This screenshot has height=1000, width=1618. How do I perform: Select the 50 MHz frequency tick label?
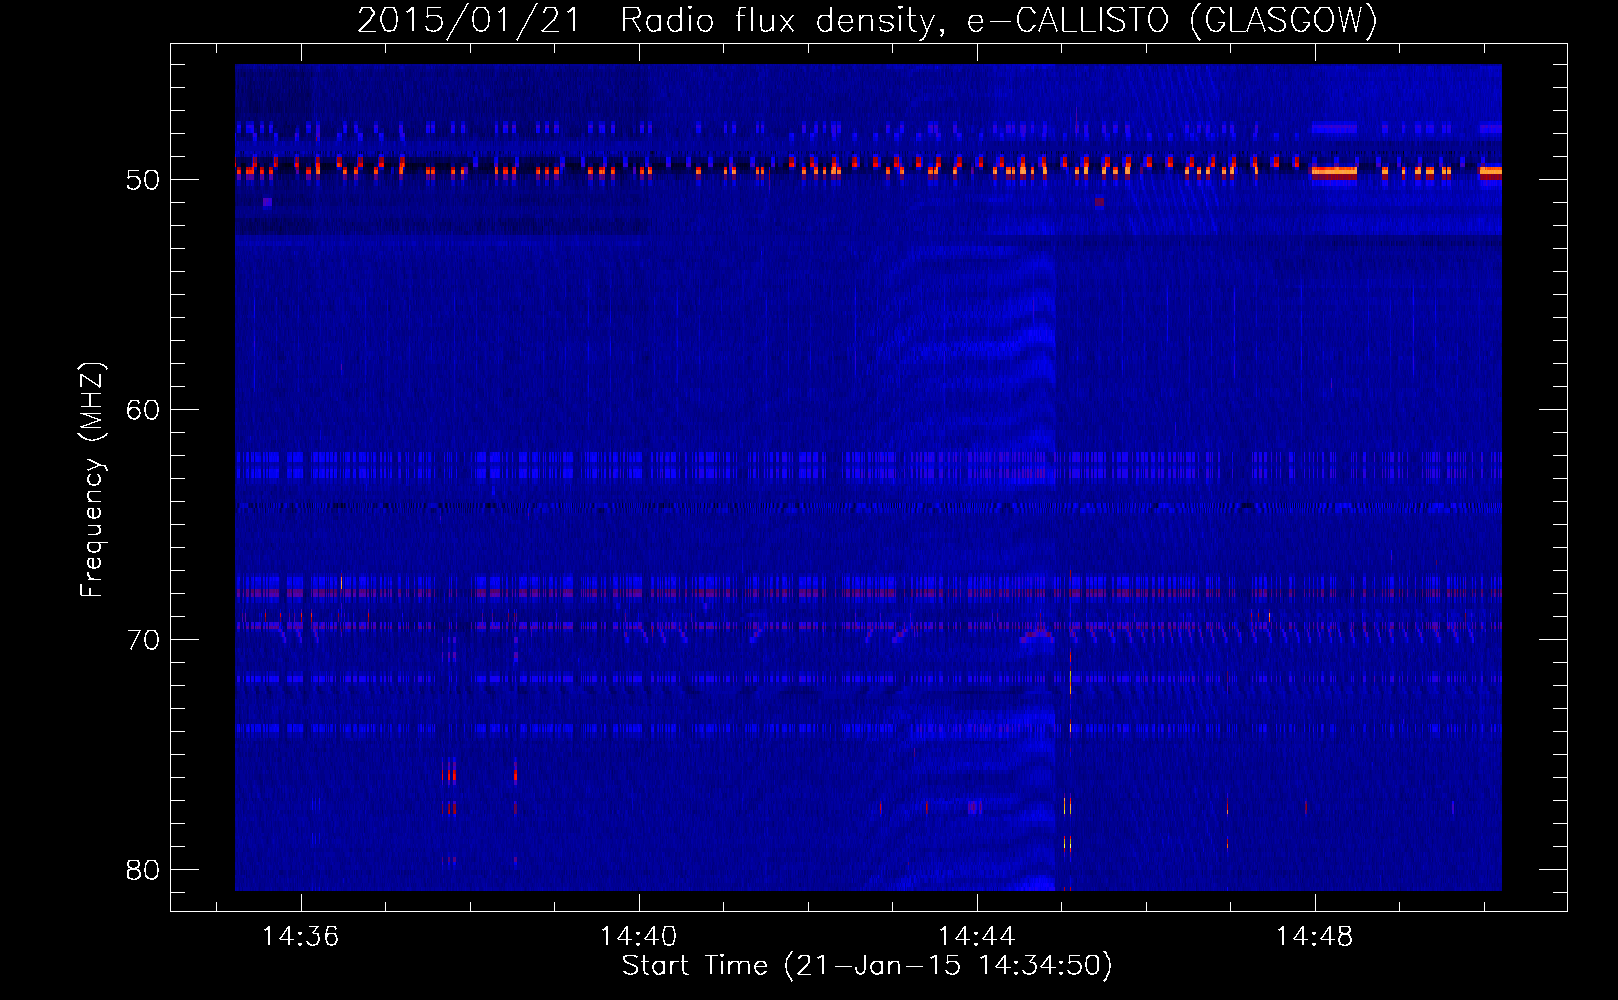143,180
